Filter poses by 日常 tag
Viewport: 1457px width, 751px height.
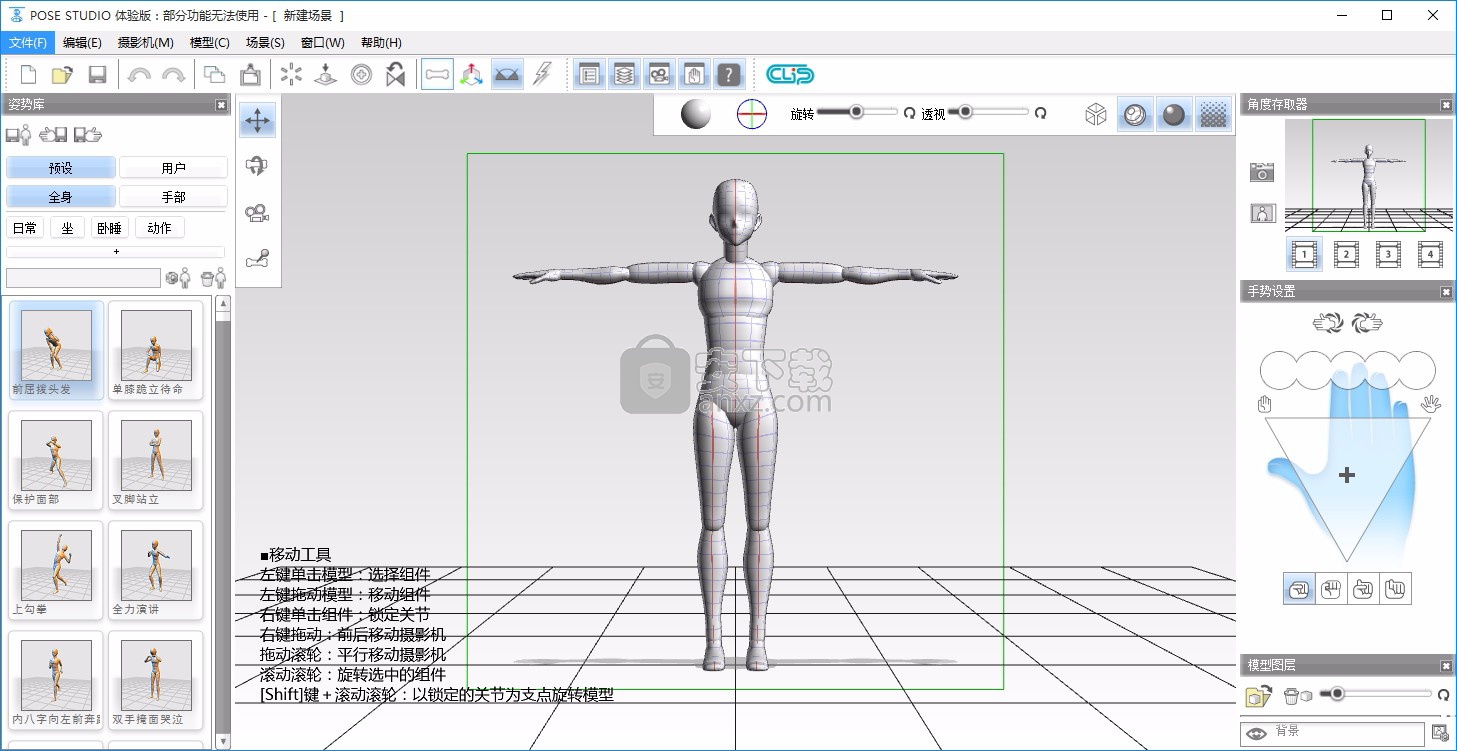pyautogui.click(x=25, y=228)
